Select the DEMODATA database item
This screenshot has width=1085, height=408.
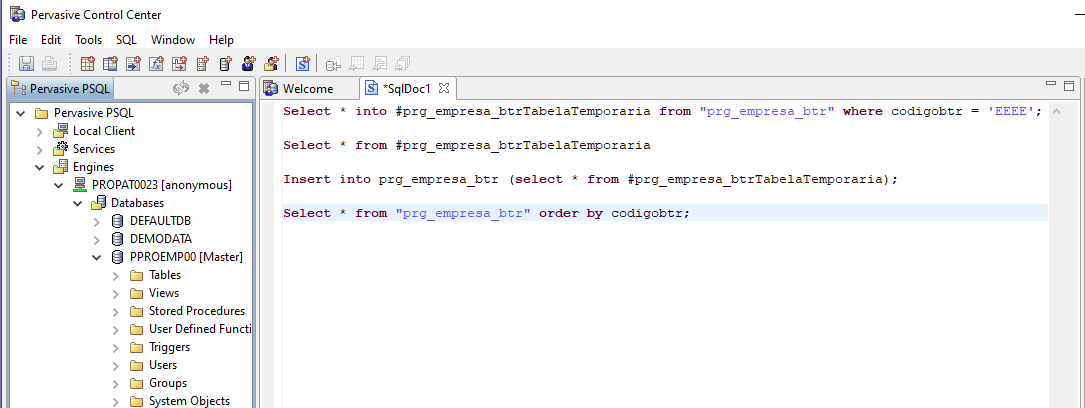(161, 239)
